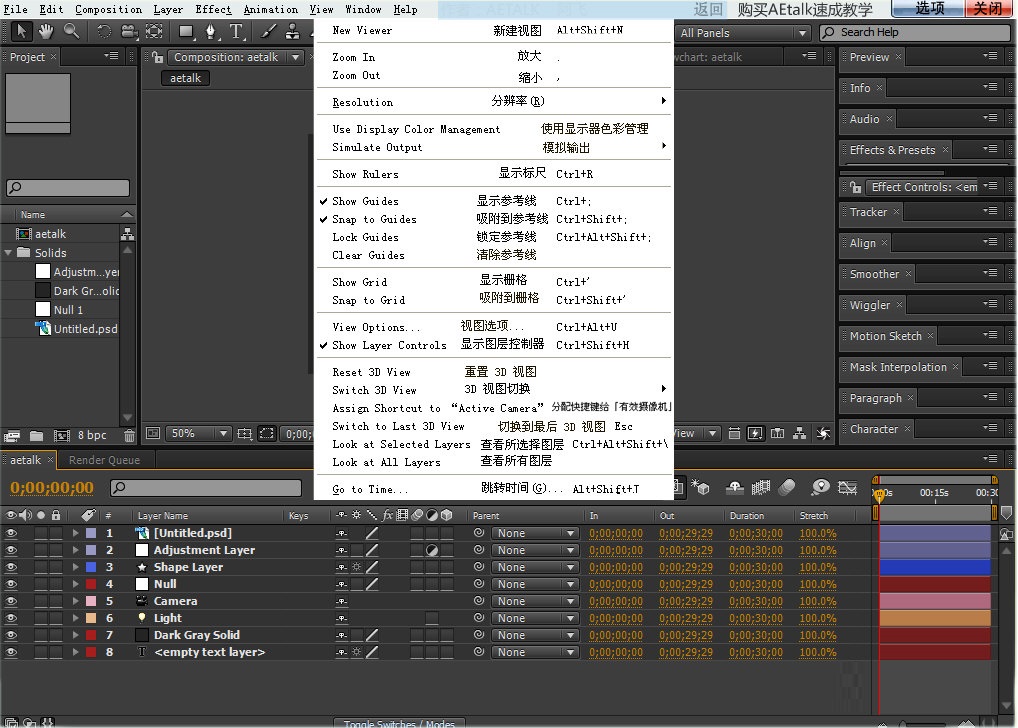Open parent dropdown for Light layer
This screenshot has width=1018, height=728.
[x=536, y=618]
